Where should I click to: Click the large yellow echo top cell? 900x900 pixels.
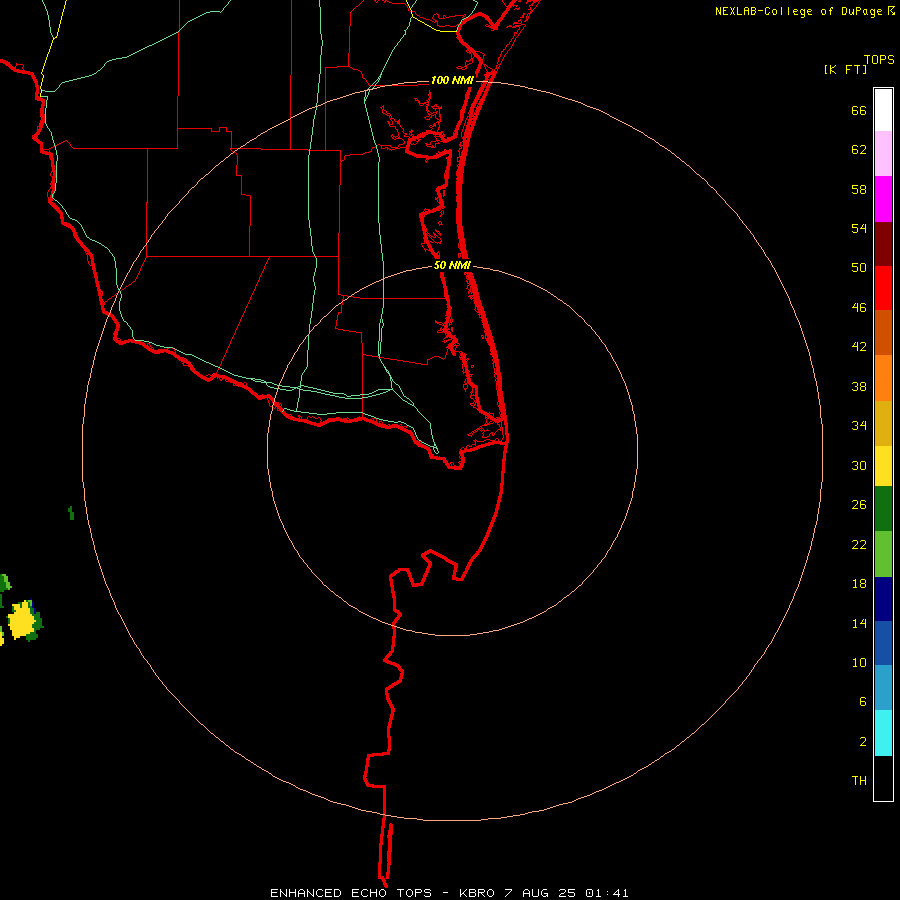pos(22,620)
